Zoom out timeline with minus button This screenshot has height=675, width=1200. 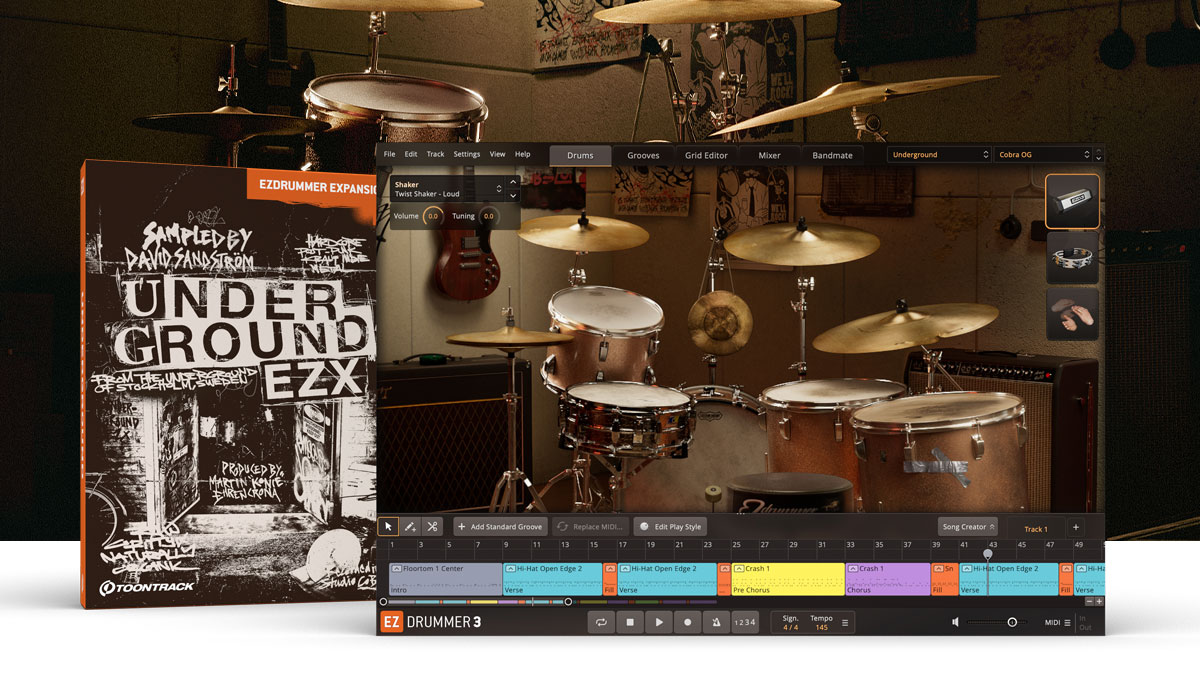click(x=1089, y=601)
